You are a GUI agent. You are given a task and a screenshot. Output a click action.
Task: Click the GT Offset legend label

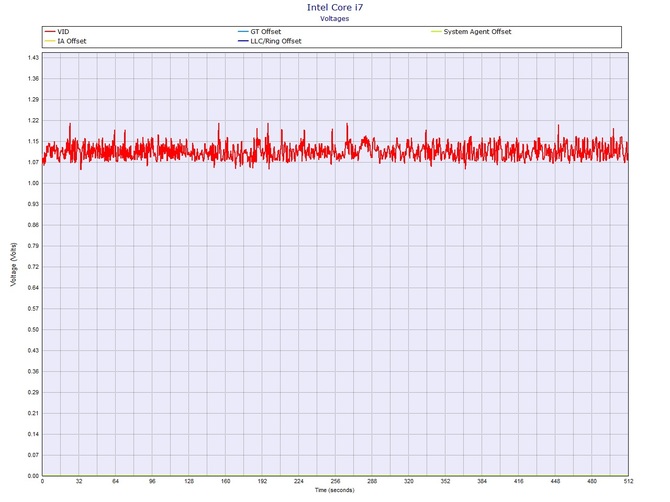266,32
